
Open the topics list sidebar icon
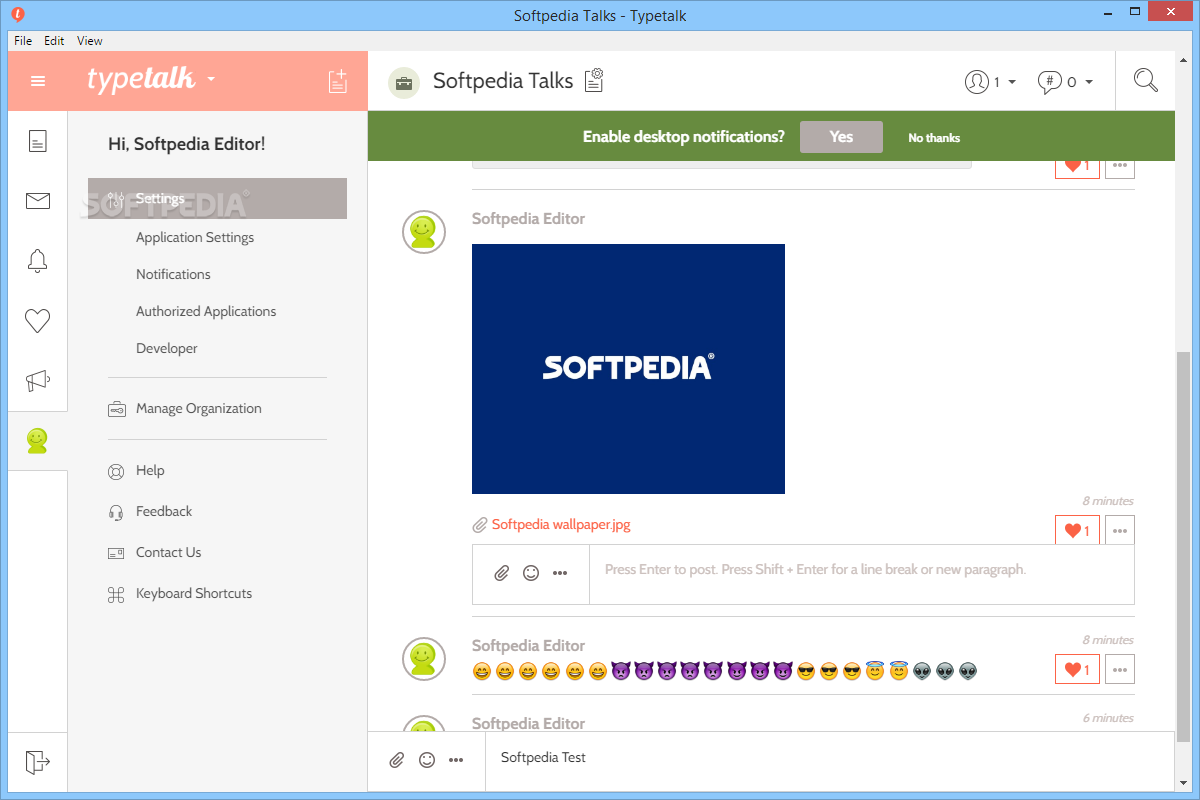(38, 141)
